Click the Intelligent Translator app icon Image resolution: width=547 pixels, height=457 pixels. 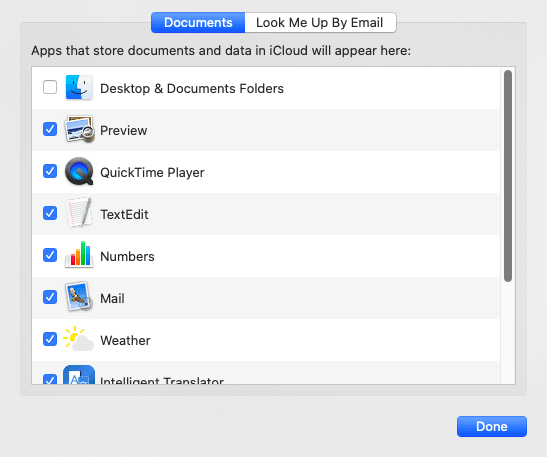coord(79,375)
